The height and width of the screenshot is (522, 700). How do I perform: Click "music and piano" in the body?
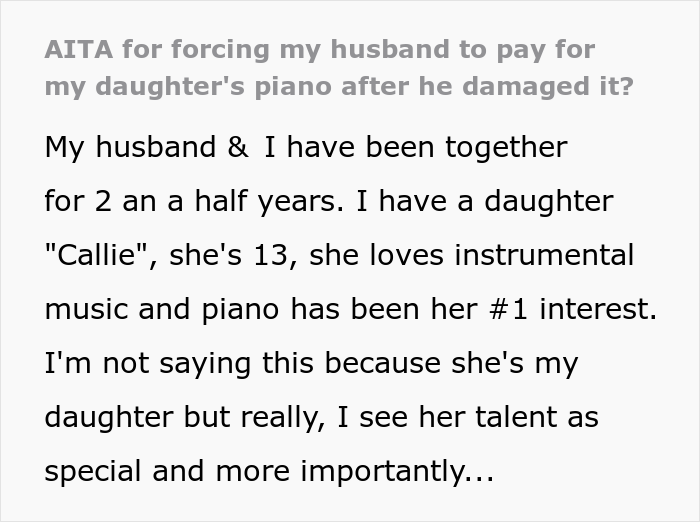point(162,309)
